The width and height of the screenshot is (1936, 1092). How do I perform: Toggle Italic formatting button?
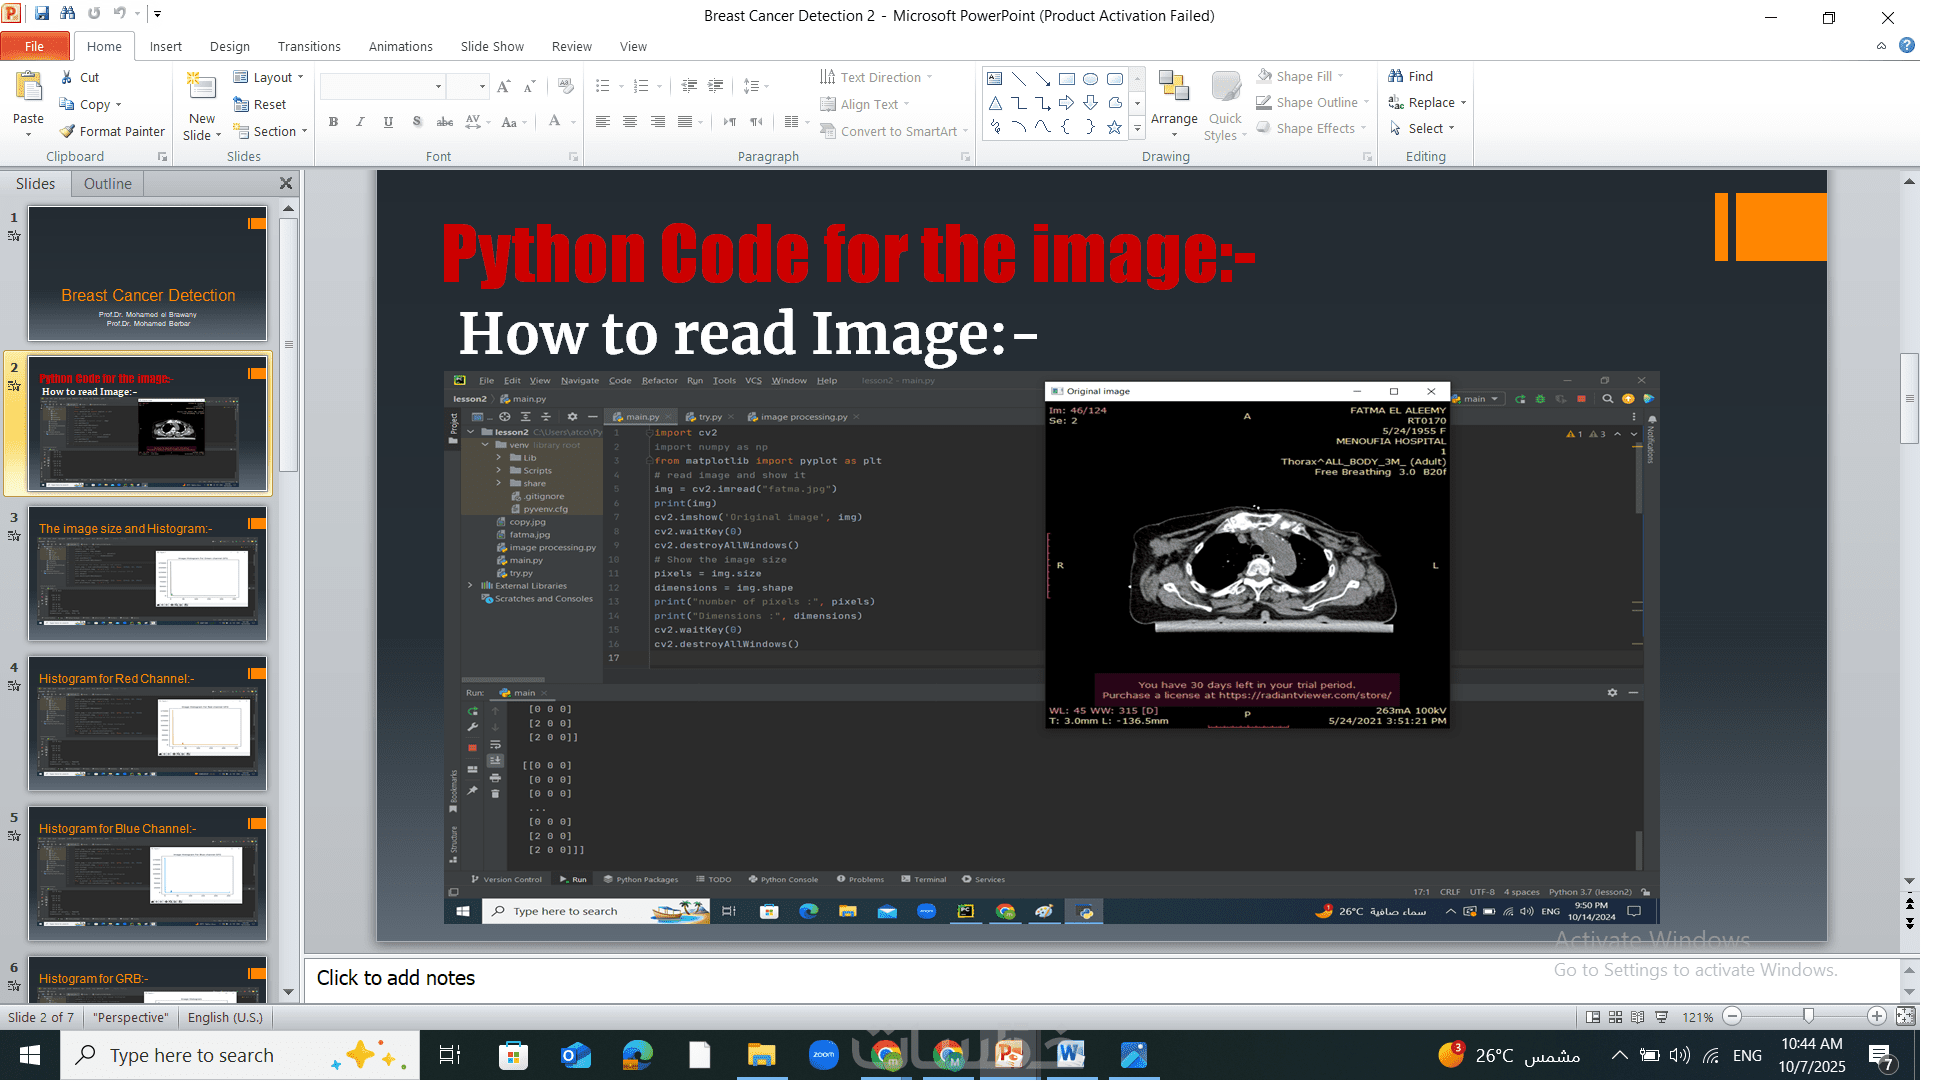pos(360,122)
